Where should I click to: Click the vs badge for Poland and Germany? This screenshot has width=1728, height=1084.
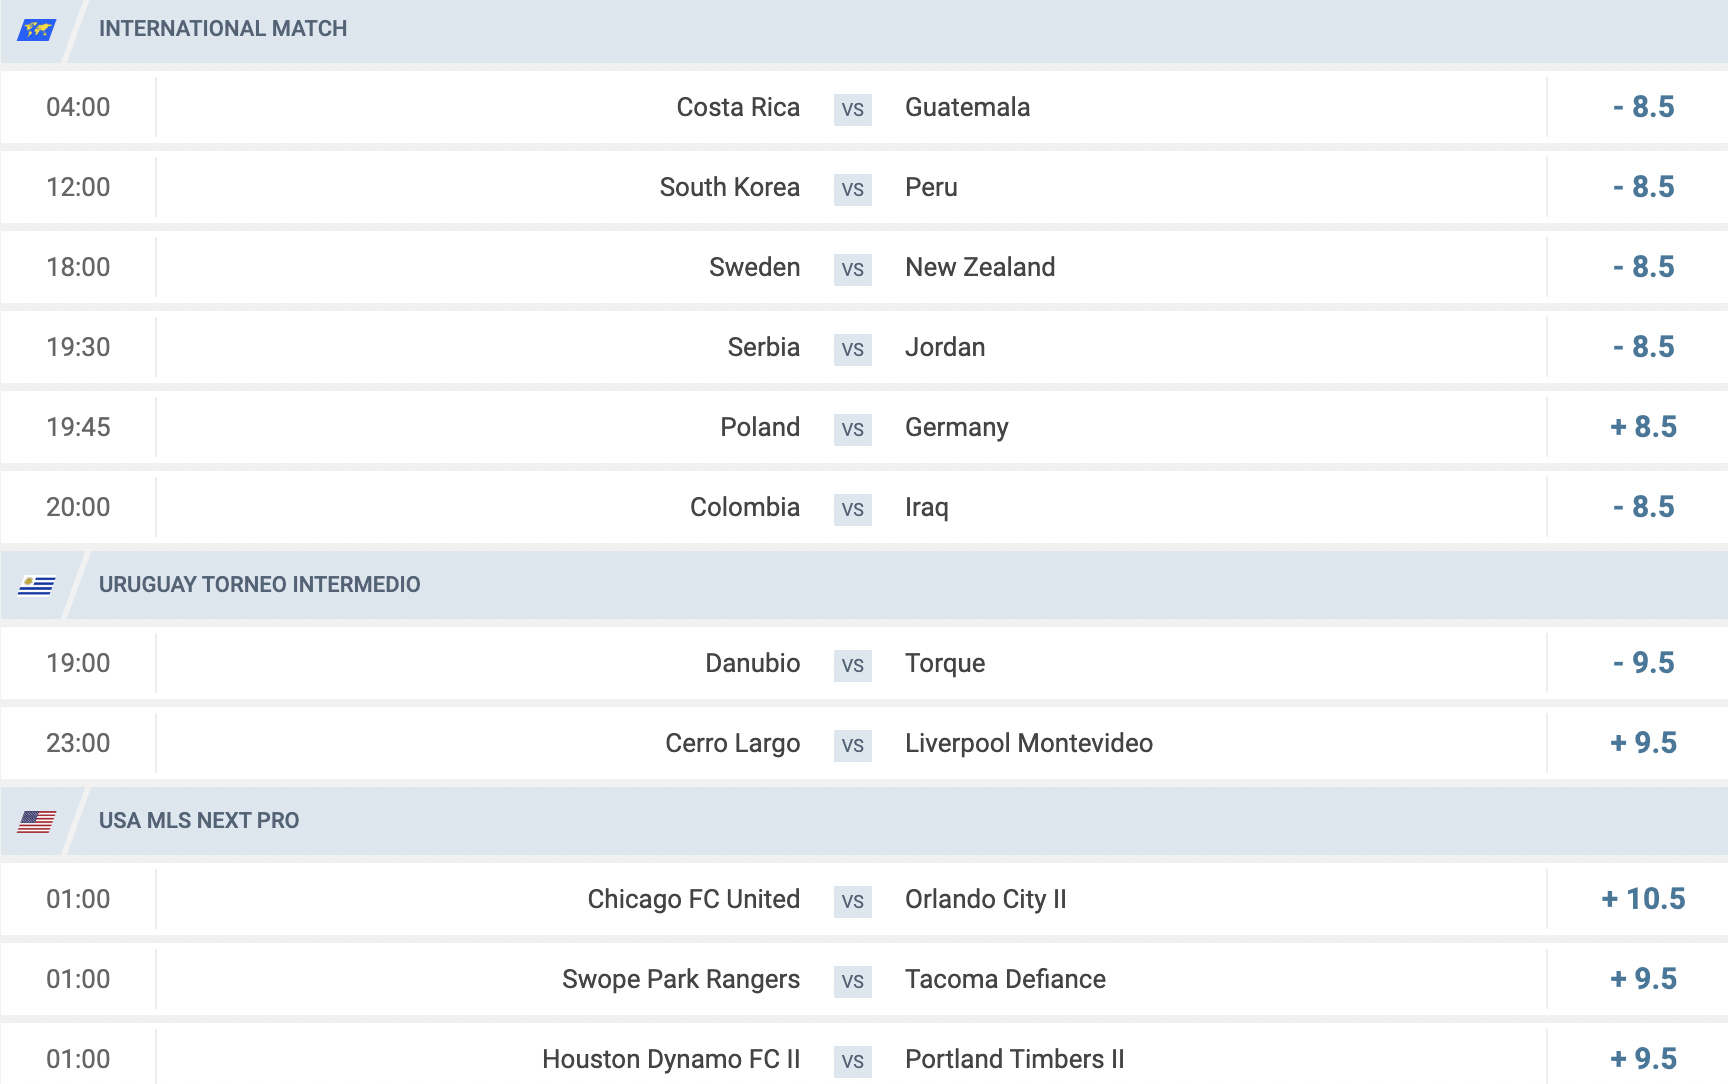tap(853, 429)
